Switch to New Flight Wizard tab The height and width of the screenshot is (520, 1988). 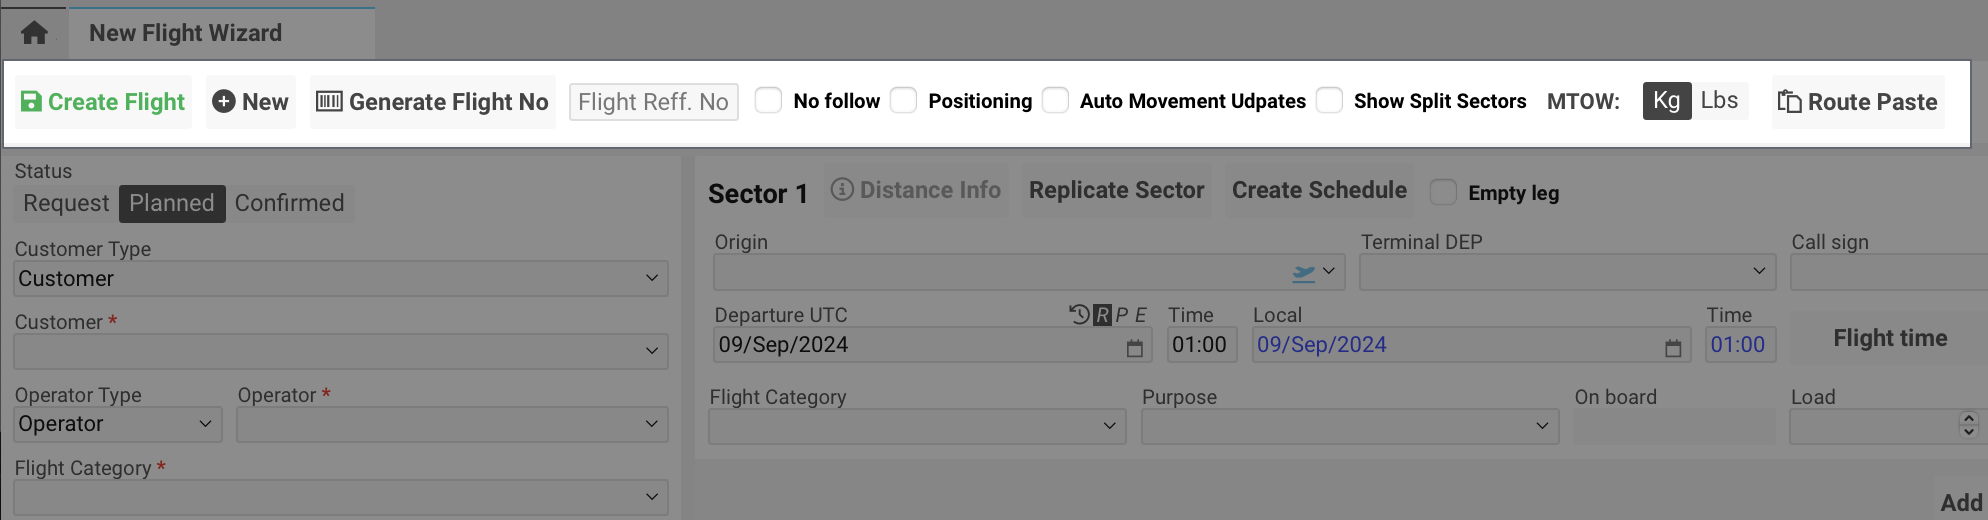[186, 33]
